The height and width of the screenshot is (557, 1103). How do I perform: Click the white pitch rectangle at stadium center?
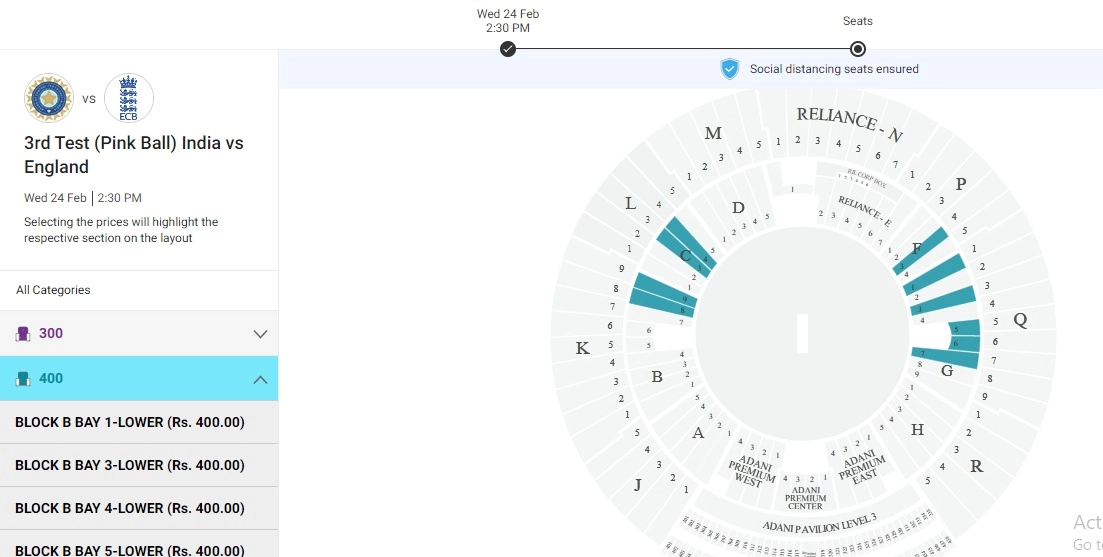coord(802,333)
